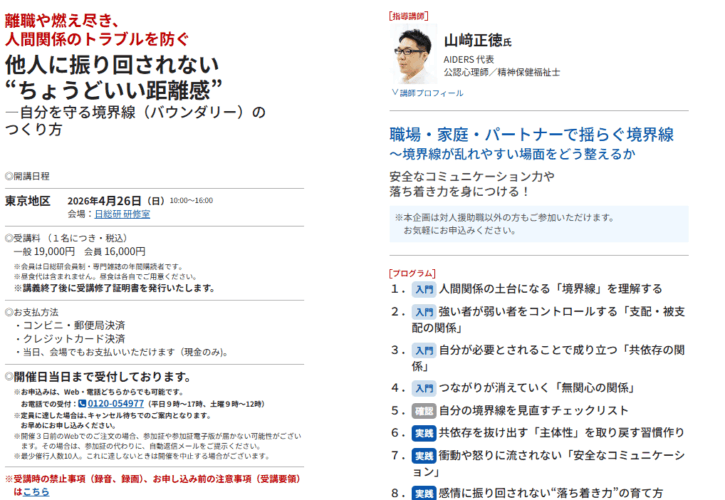Click the 入門 badge on program item 2

pyautogui.click(x=423, y=313)
